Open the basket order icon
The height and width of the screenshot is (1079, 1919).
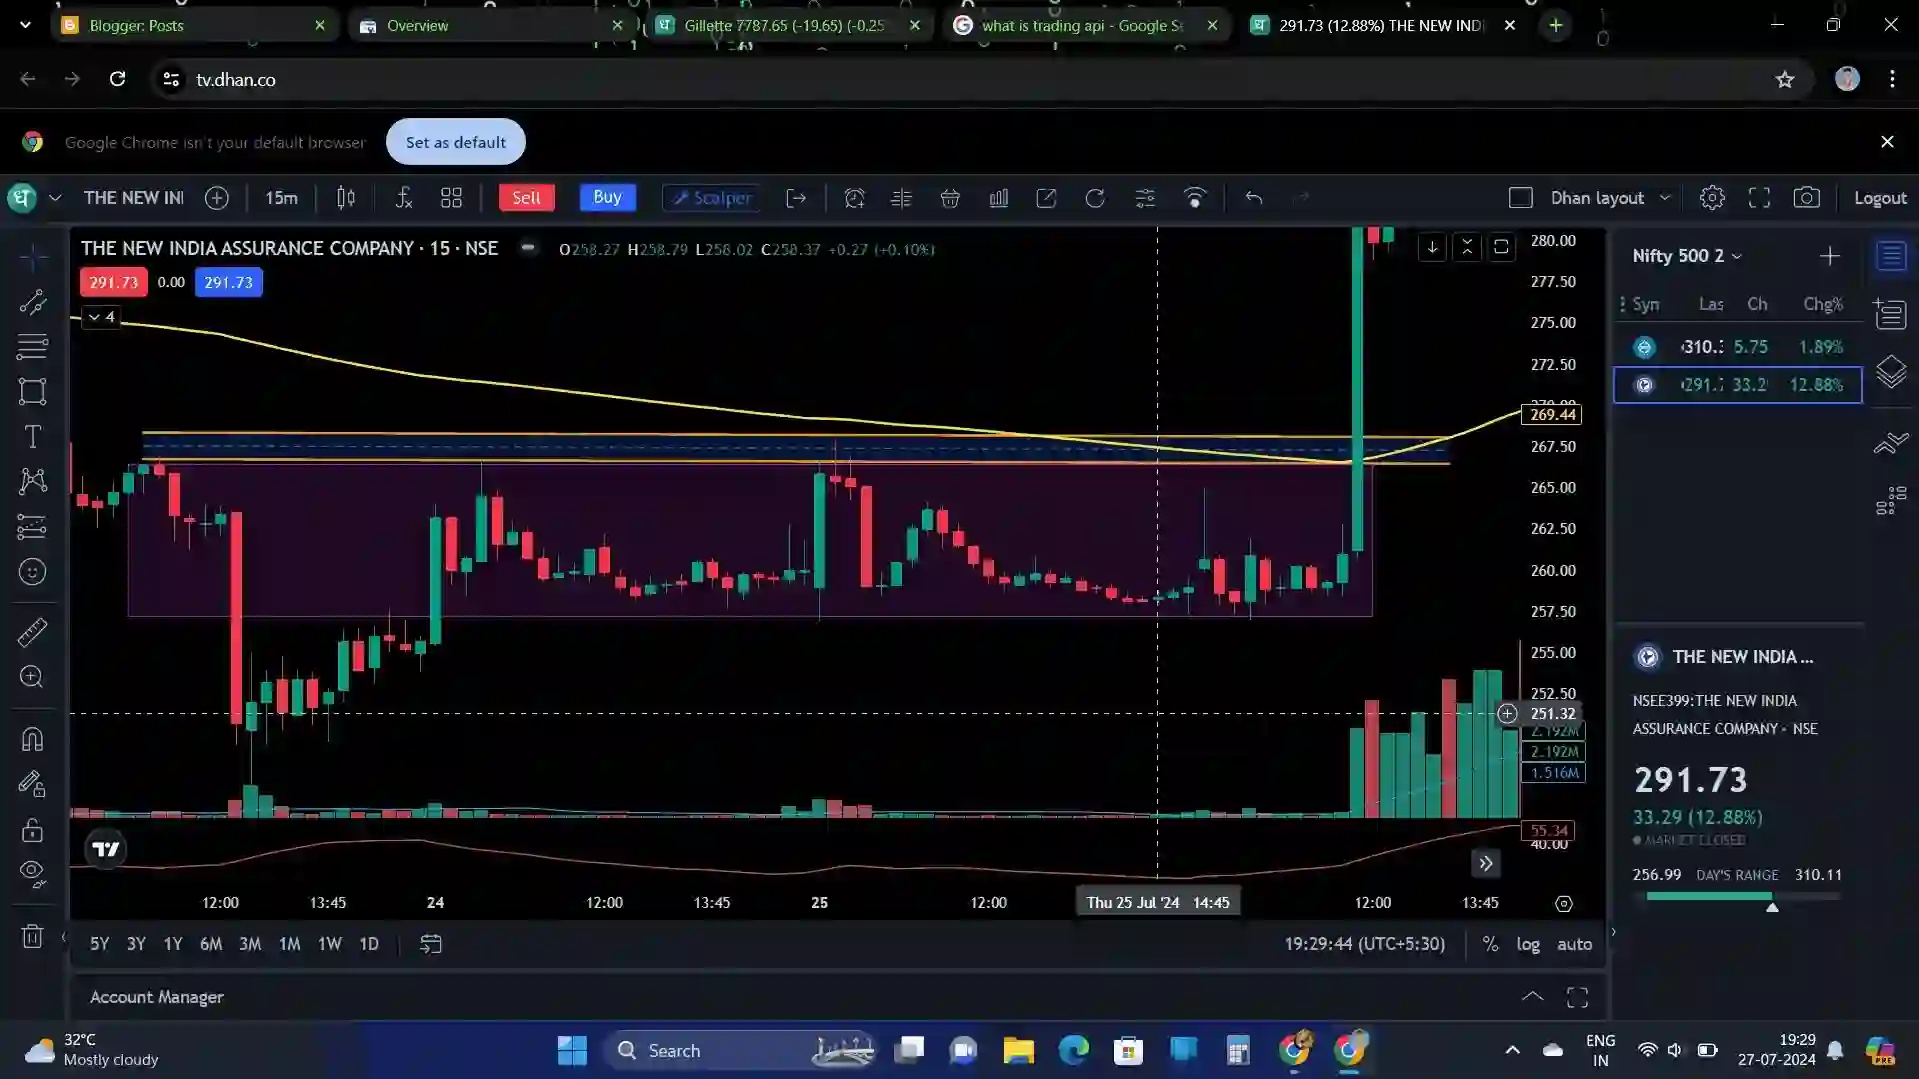click(x=950, y=198)
